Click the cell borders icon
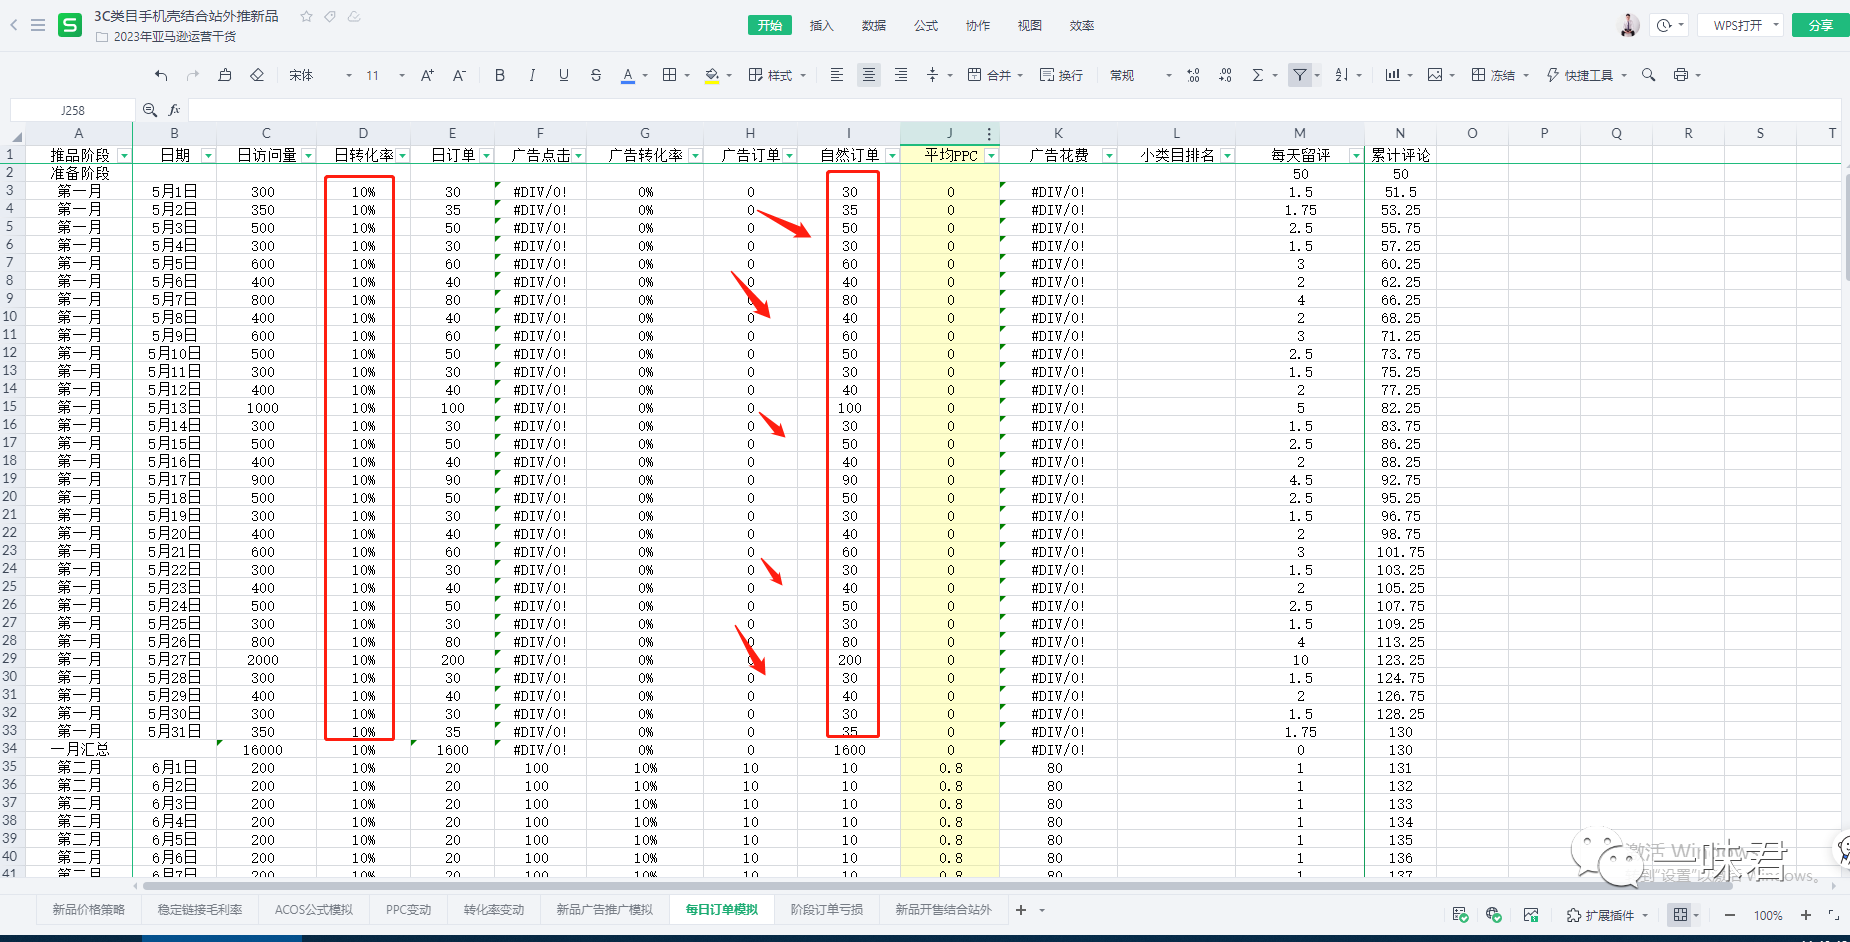 coord(670,75)
